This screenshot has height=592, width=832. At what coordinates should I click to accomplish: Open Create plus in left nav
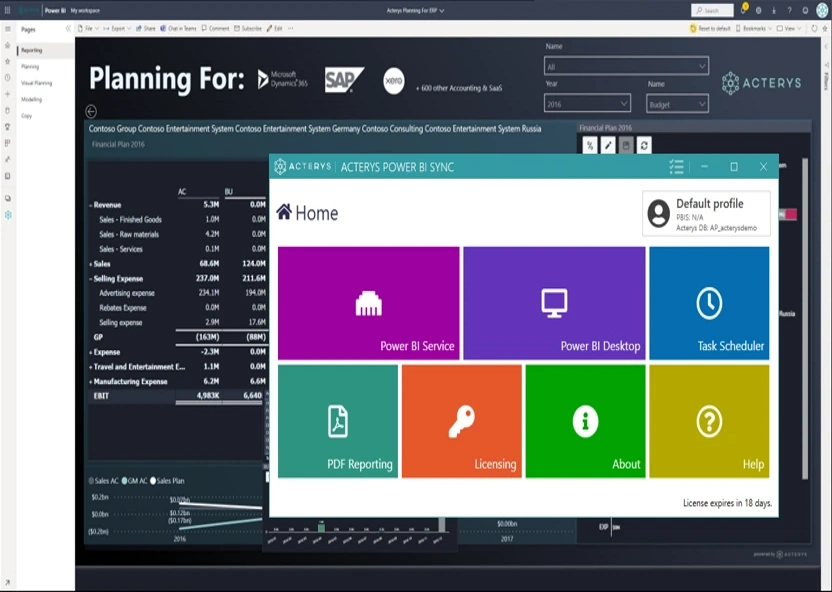pyautogui.click(x=7, y=94)
